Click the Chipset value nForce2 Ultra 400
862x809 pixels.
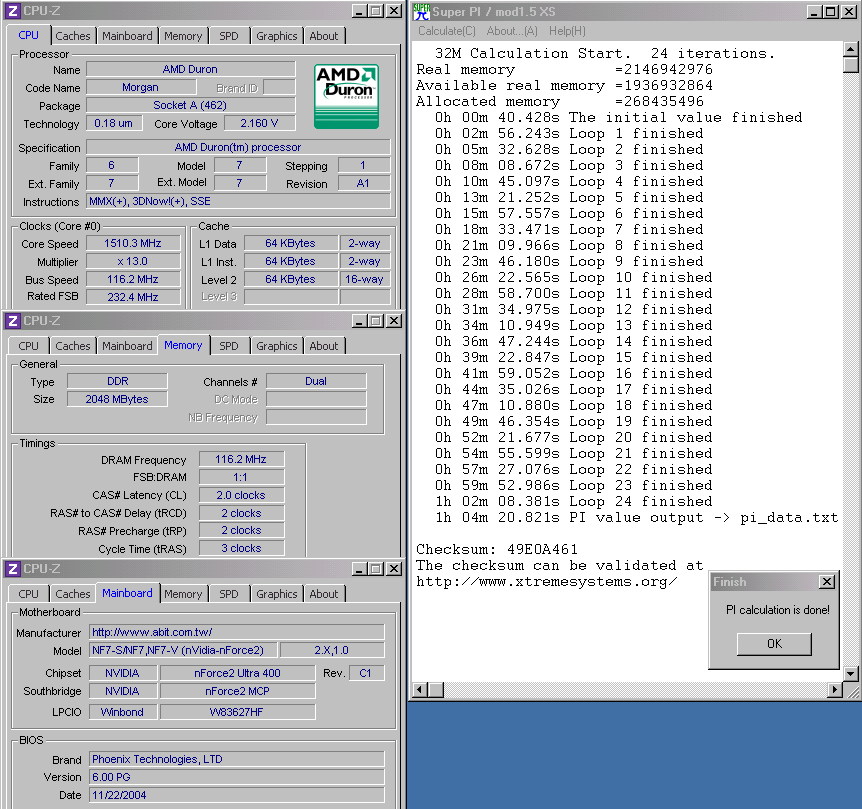[237, 673]
